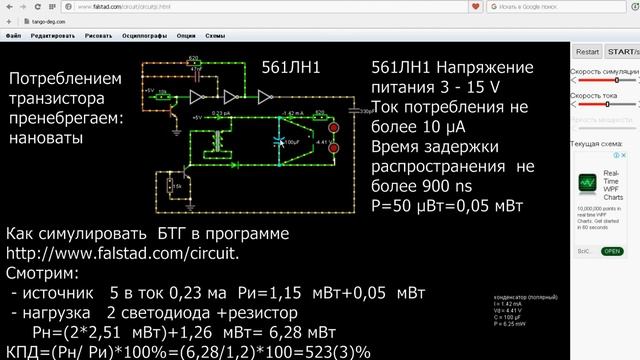Reload the page with the refresh icon

[38, 7]
